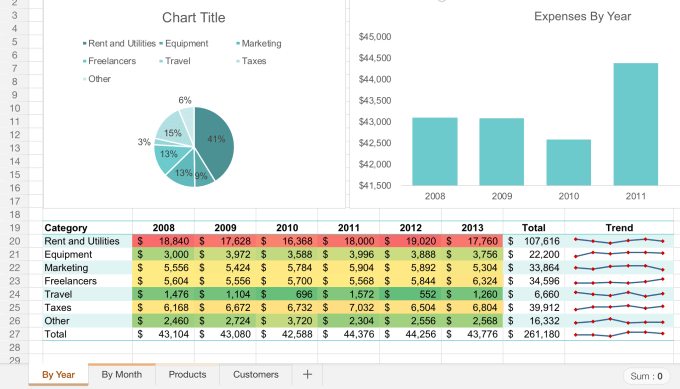Select the Rent and Utilities row label
The height and width of the screenshot is (389, 680).
(88, 241)
